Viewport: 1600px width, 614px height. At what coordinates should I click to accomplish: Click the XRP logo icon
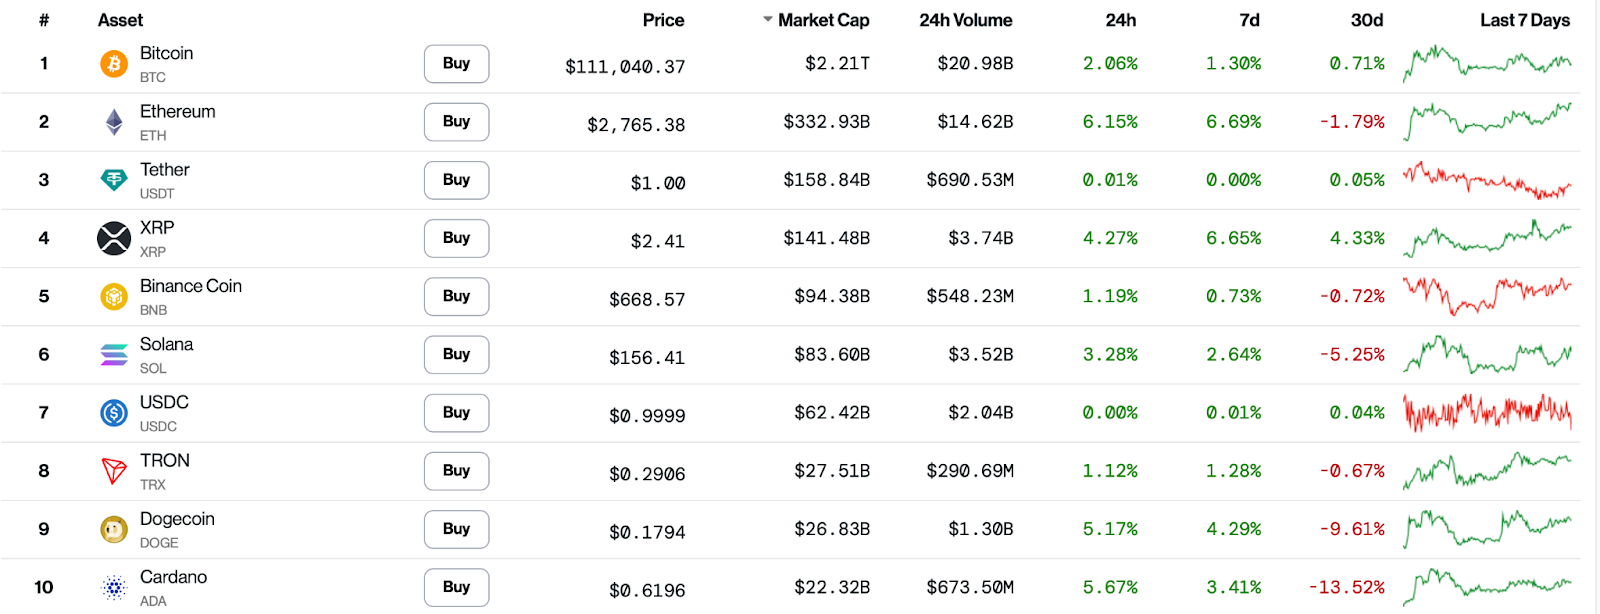coord(114,238)
